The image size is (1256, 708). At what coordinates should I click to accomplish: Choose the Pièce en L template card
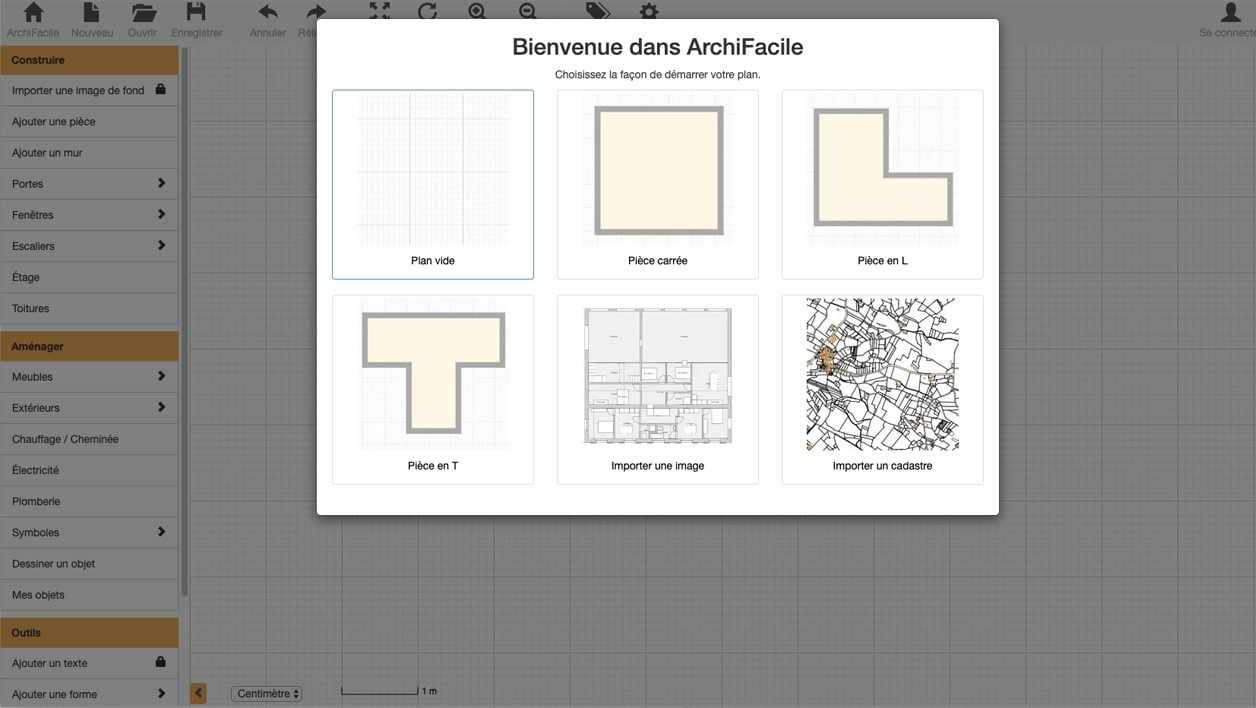tap(883, 184)
